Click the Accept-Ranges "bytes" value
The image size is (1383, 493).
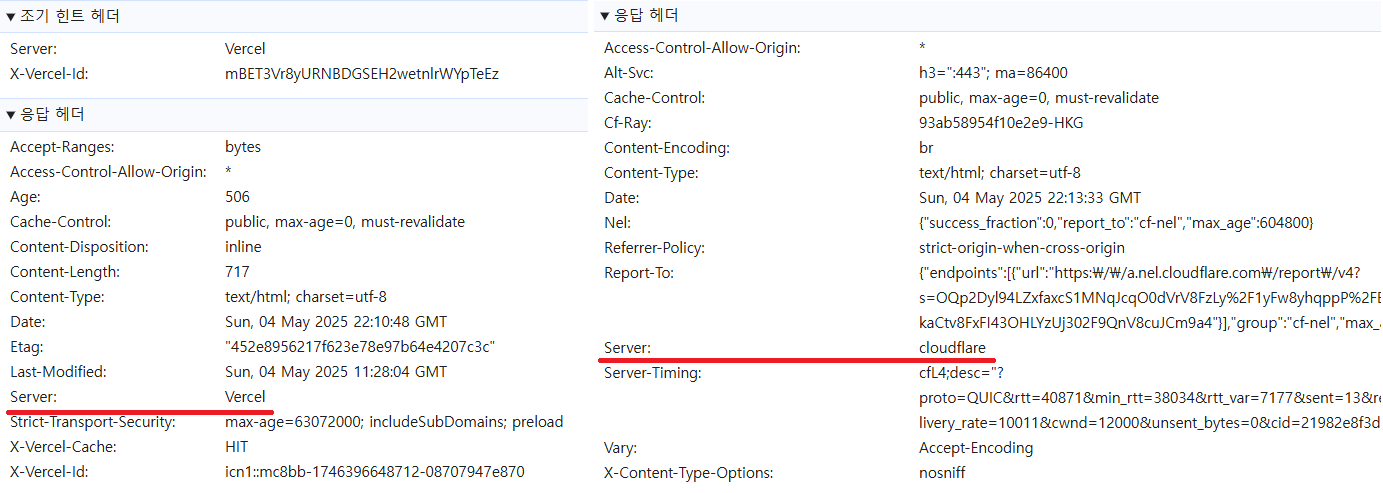tap(243, 147)
